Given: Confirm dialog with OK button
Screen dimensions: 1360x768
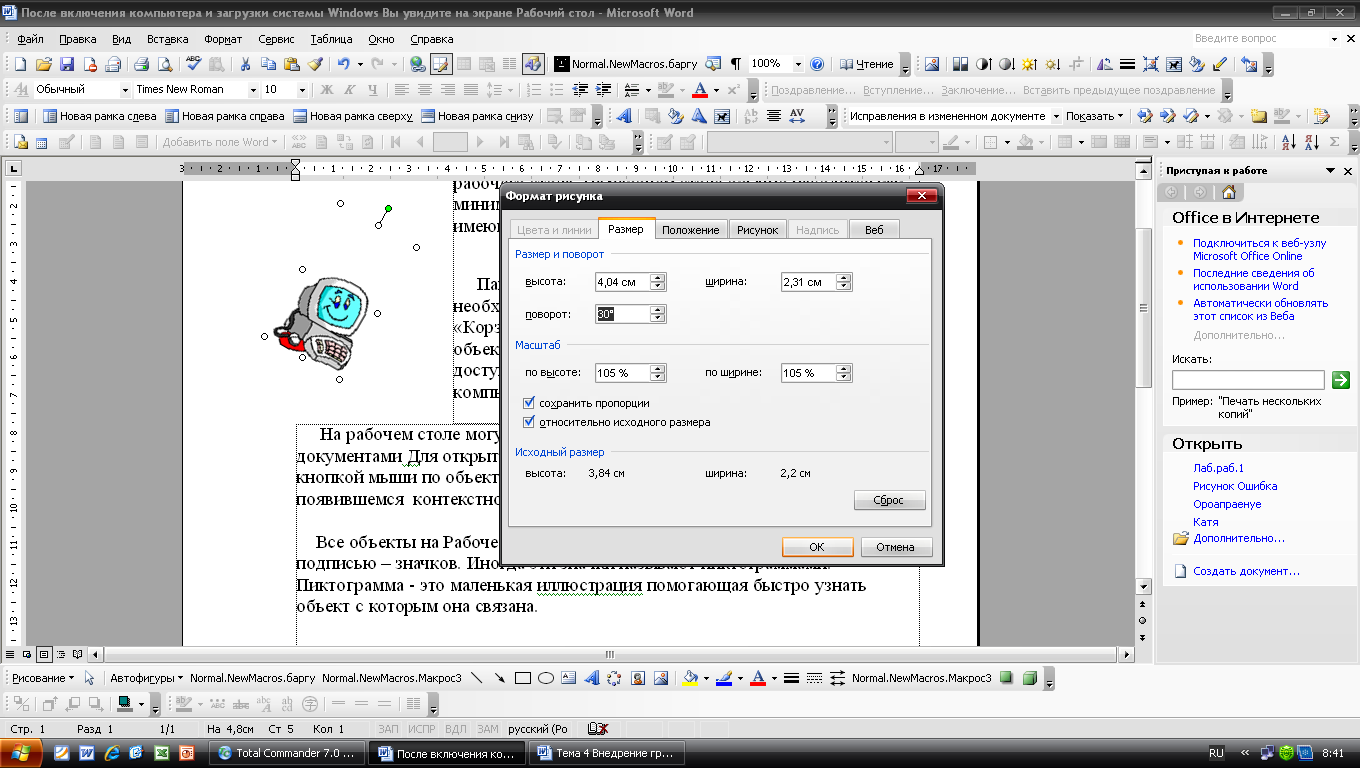Looking at the screenshot, I should 817,547.
